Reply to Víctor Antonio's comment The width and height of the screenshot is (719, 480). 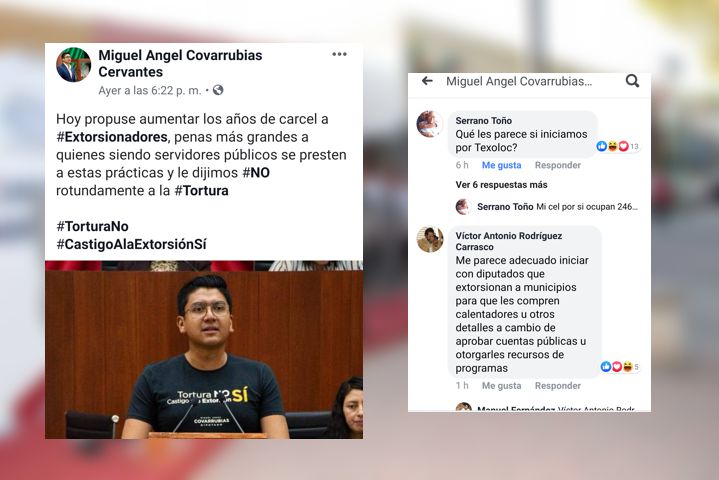558,386
